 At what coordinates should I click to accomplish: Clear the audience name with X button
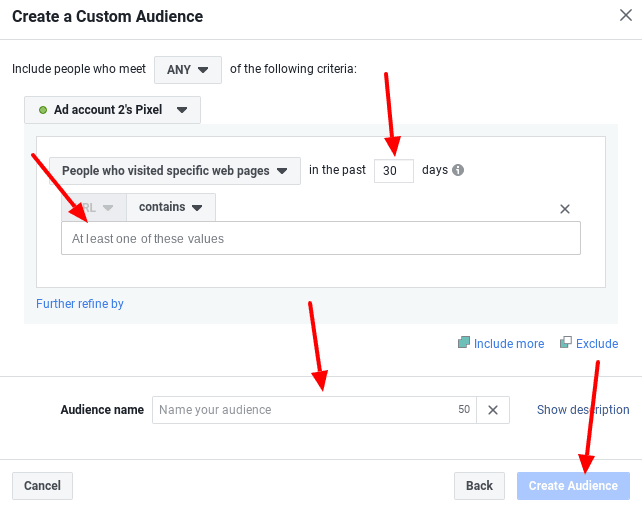tap(493, 410)
